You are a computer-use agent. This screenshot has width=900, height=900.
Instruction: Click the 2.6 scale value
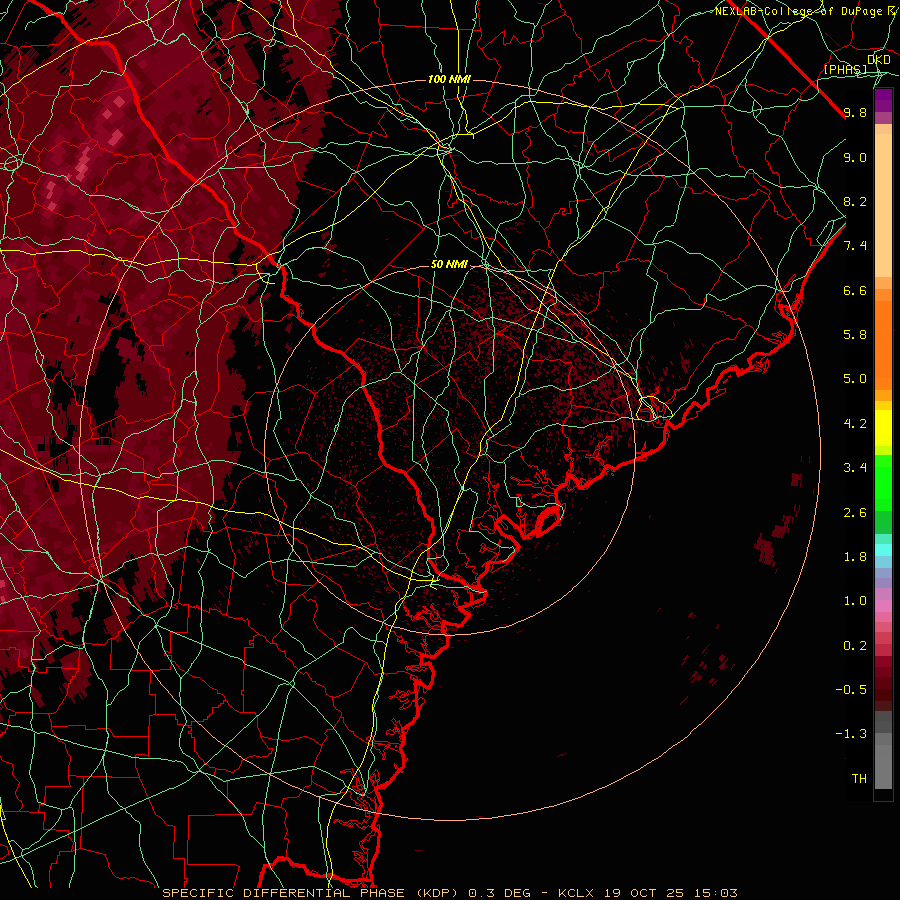click(855, 512)
